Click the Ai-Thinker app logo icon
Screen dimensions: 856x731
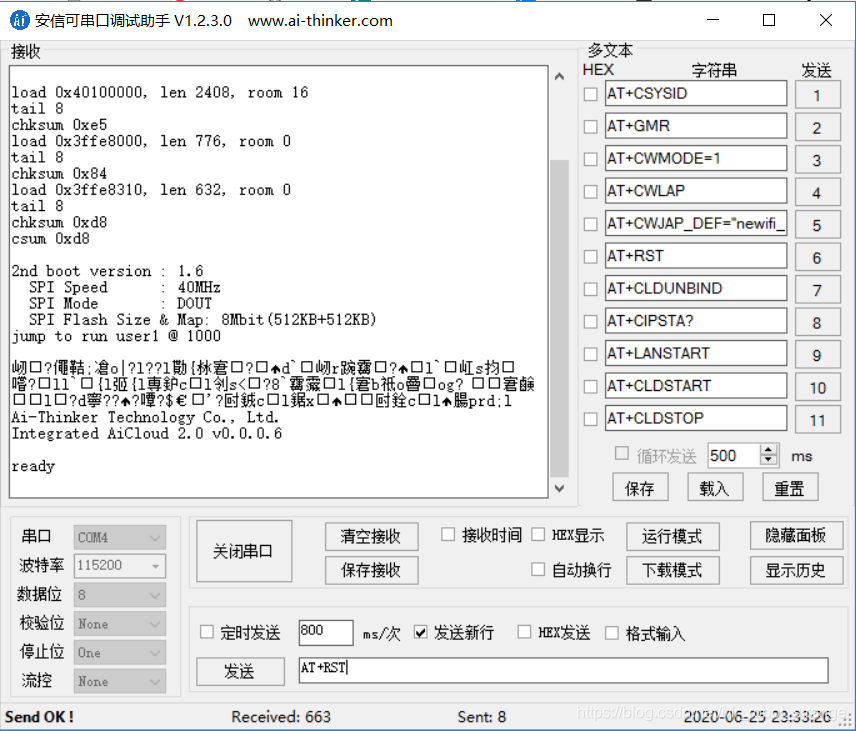coord(20,20)
